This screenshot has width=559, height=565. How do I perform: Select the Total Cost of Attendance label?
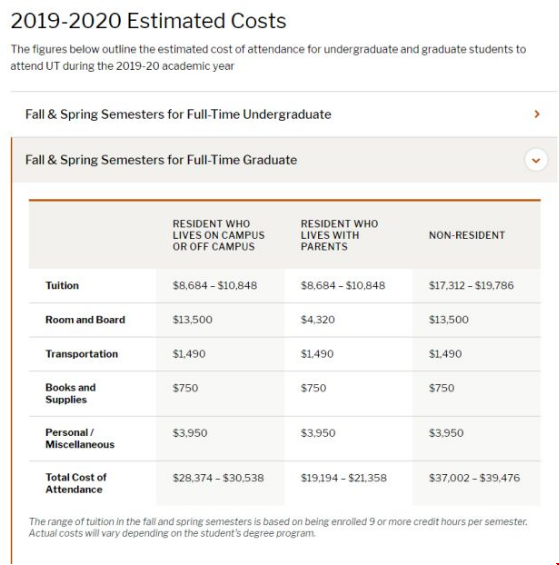(x=76, y=483)
